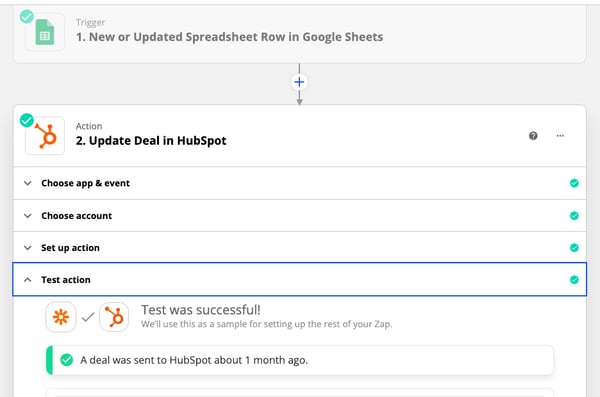
Task: Click the HubSpot logo in action header
Action: point(45,136)
